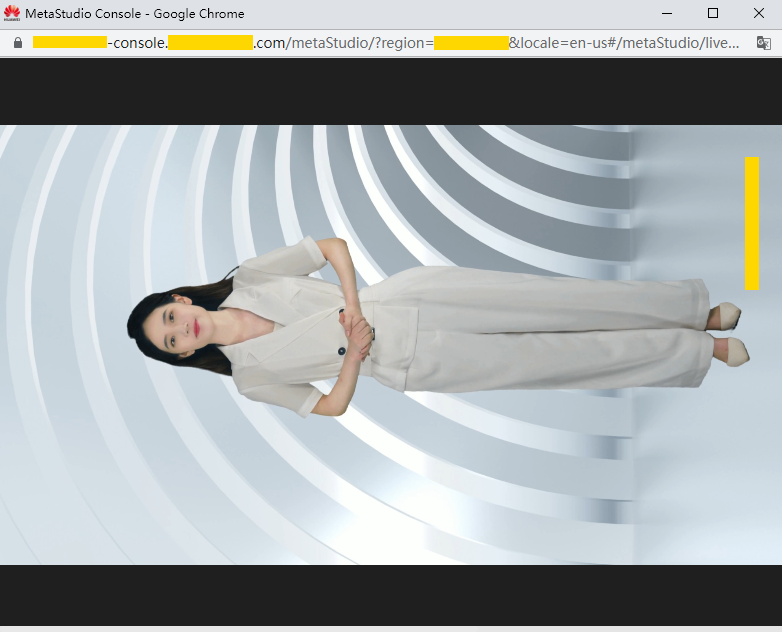Click the Huawei logo in title bar

(11, 13)
